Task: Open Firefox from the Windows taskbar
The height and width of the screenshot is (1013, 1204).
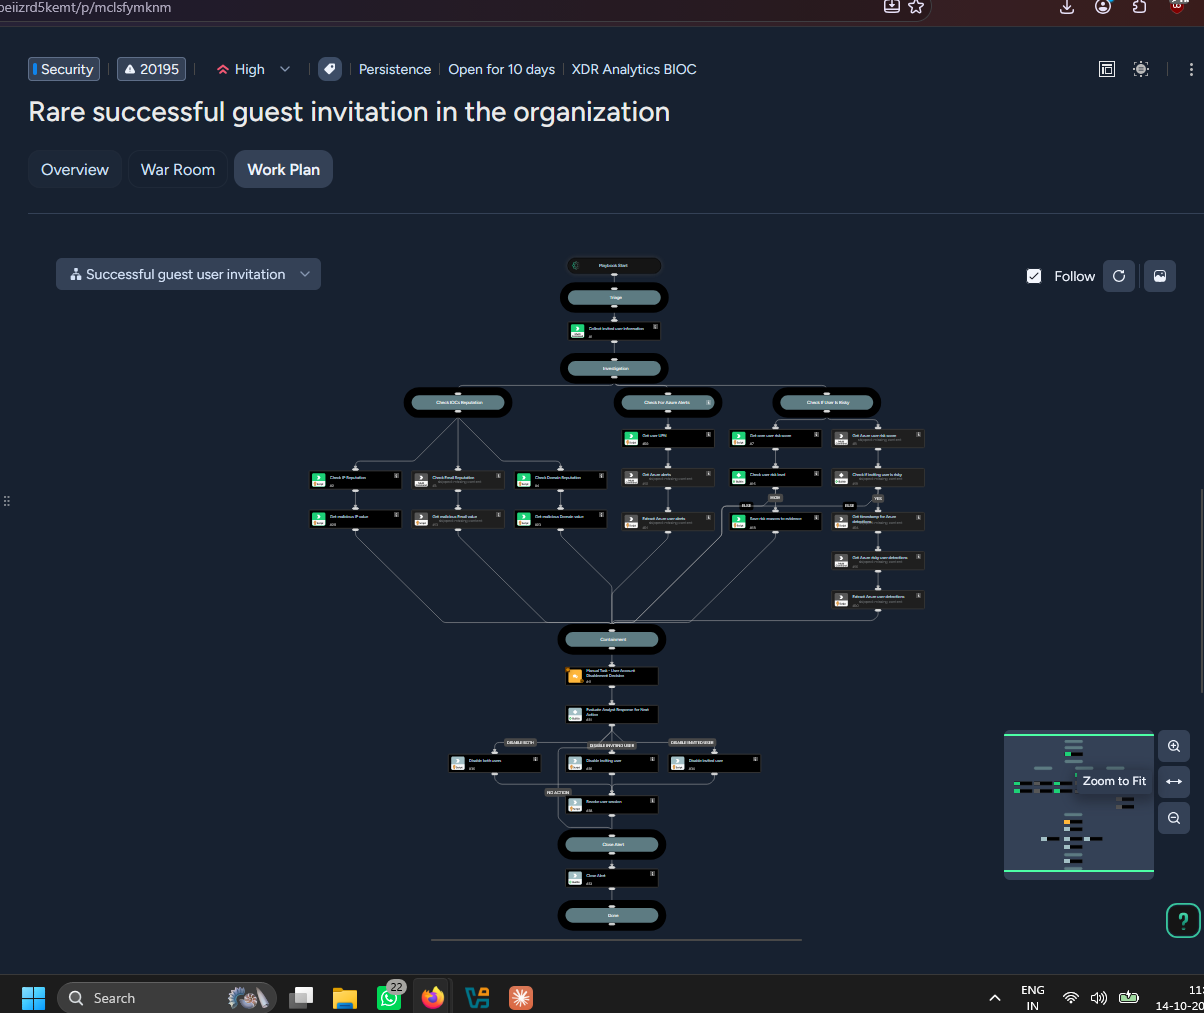Action: coord(432,997)
